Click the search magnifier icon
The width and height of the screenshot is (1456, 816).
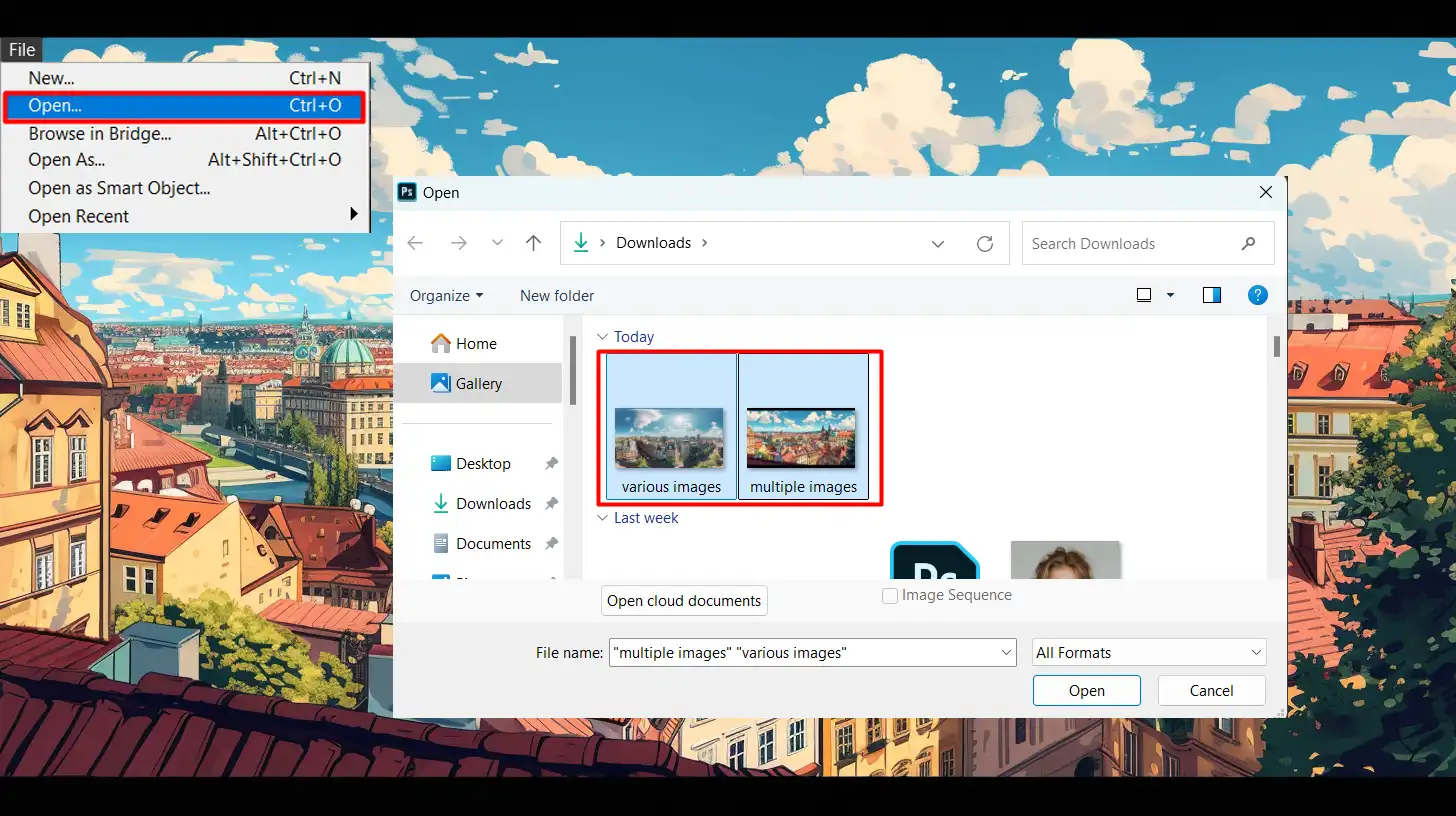pos(1248,243)
